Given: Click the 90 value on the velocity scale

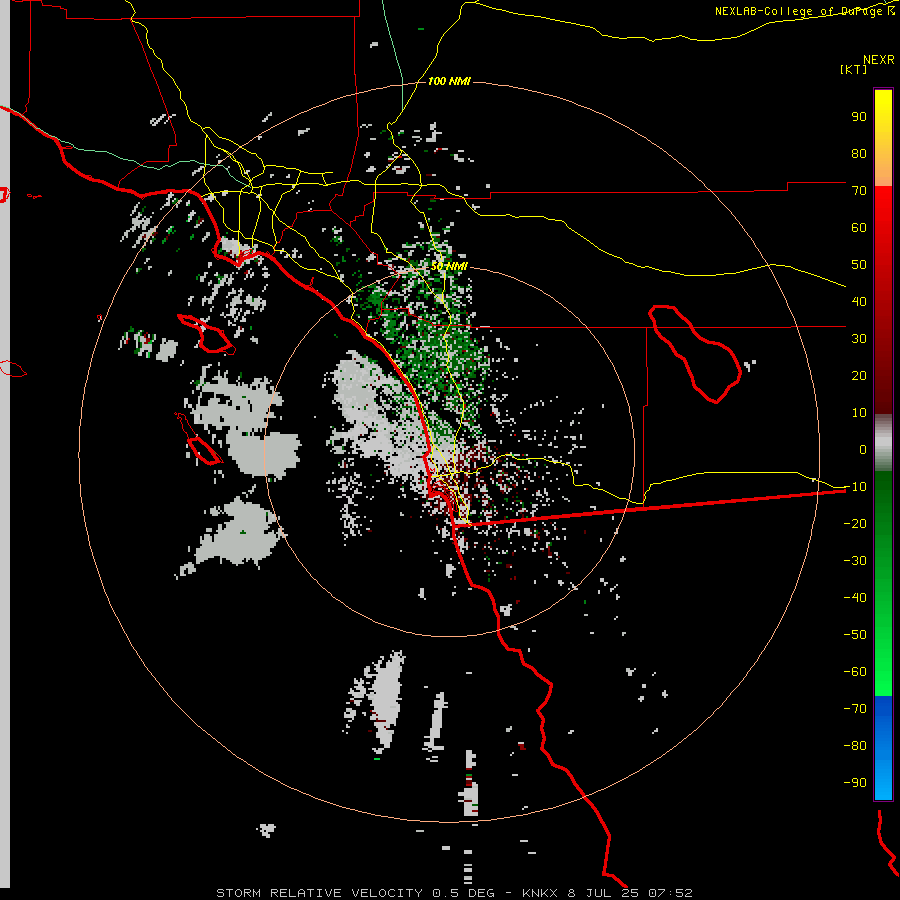Looking at the screenshot, I should tap(859, 117).
